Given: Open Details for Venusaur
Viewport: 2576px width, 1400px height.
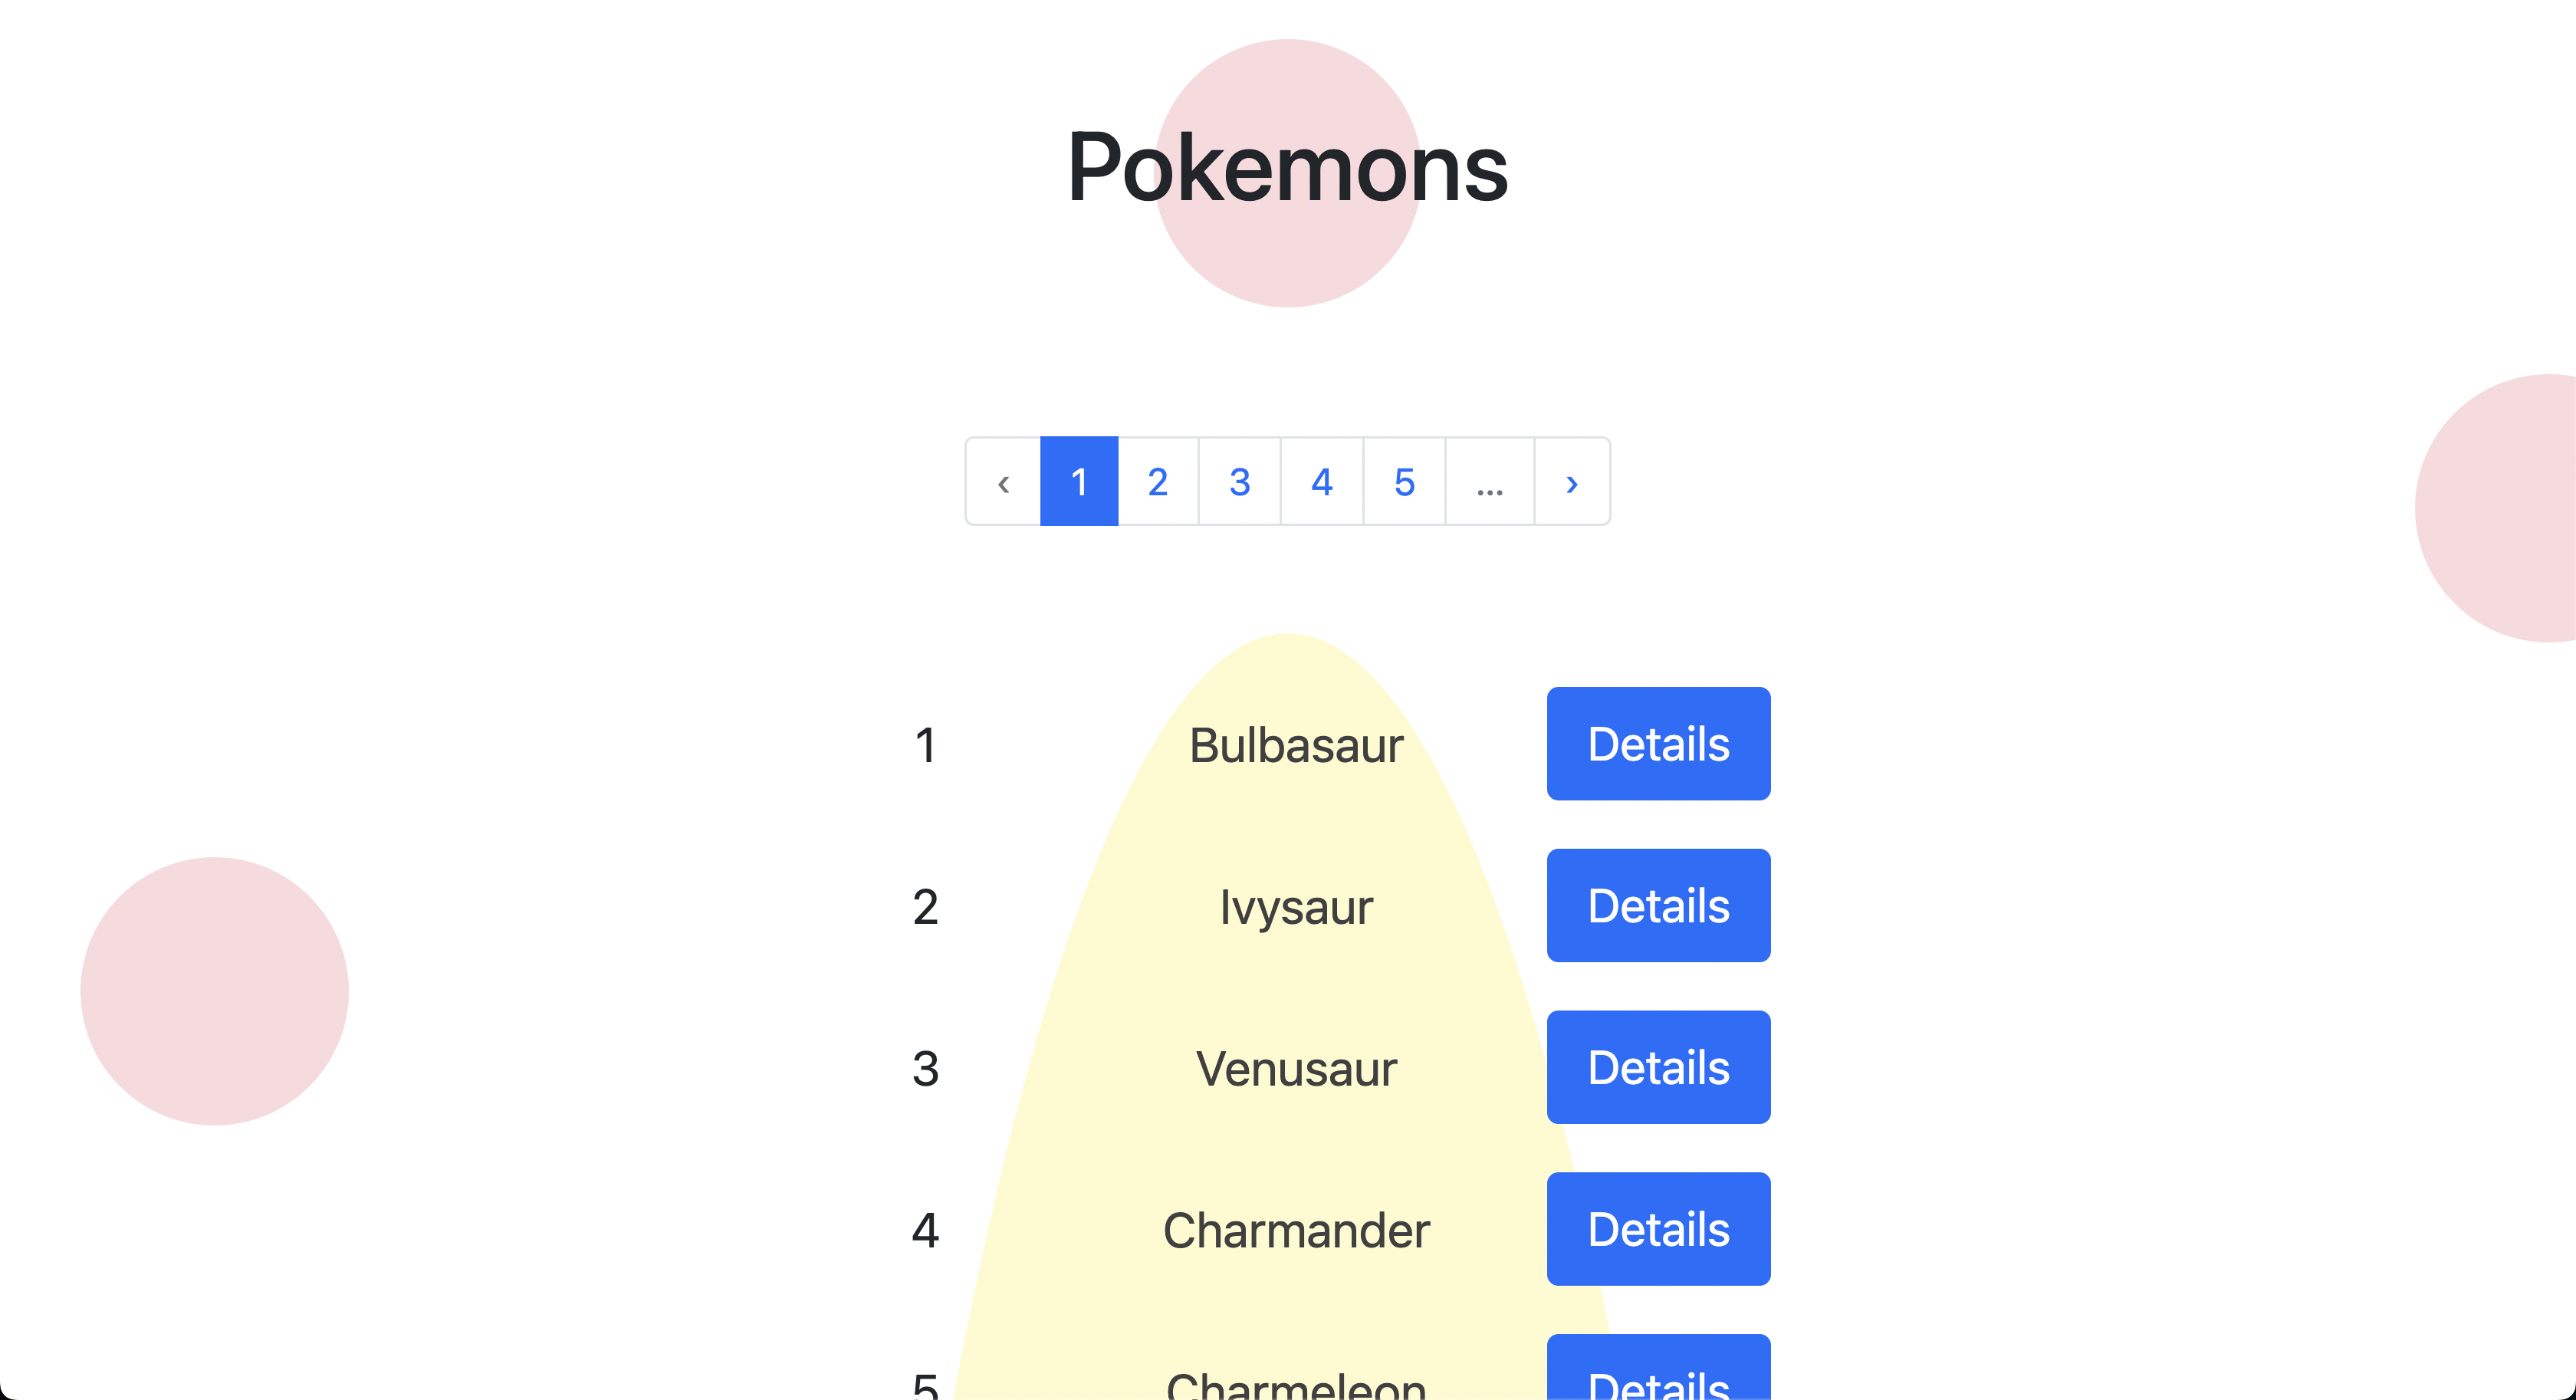Looking at the screenshot, I should click(x=1658, y=1067).
